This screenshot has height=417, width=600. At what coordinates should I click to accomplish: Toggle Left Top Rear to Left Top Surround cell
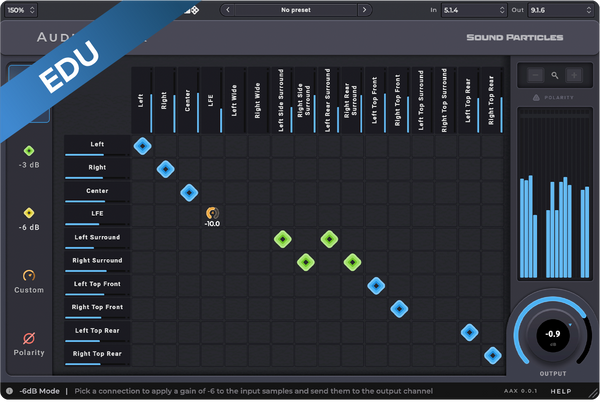click(x=422, y=332)
